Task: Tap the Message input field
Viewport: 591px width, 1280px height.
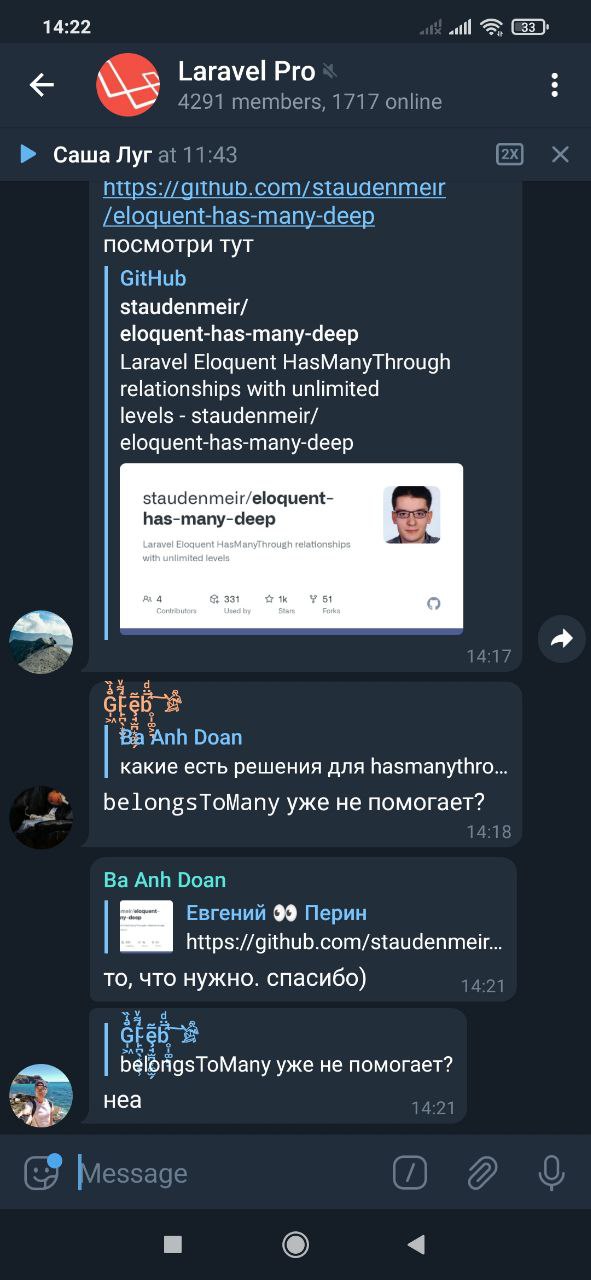Action: click(228, 1173)
